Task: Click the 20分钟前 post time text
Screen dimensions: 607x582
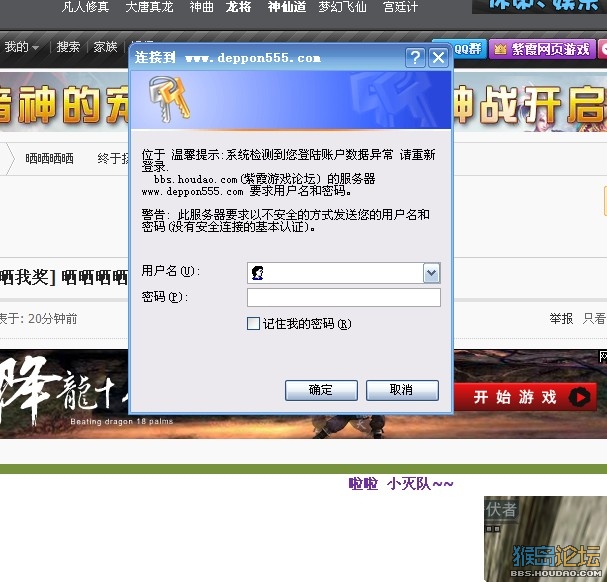Action: [53, 319]
